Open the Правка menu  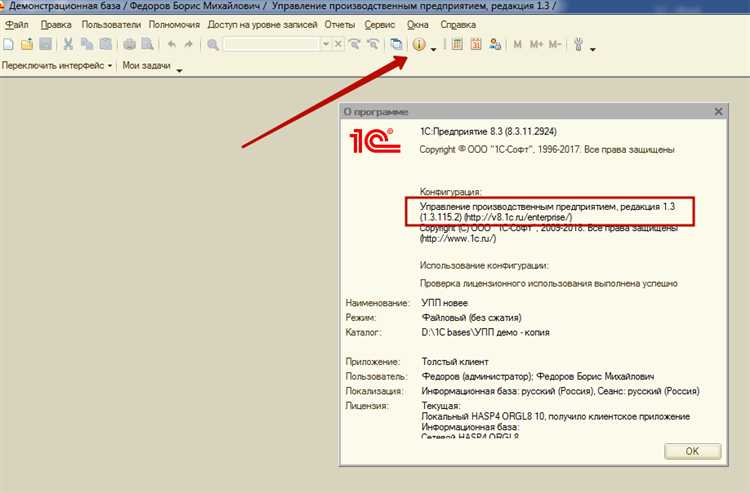click(56, 24)
